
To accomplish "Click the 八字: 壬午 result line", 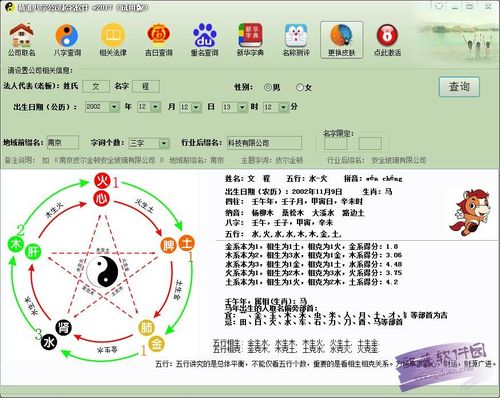I will pyautogui.click(x=279, y=223).
